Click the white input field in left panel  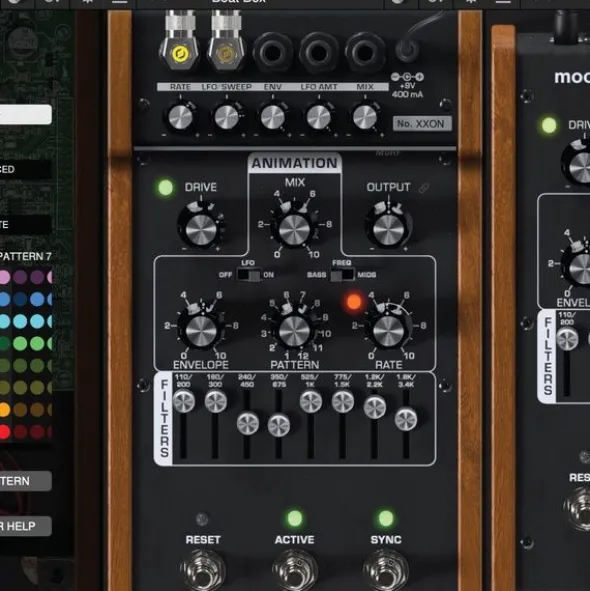coord(26,115)
